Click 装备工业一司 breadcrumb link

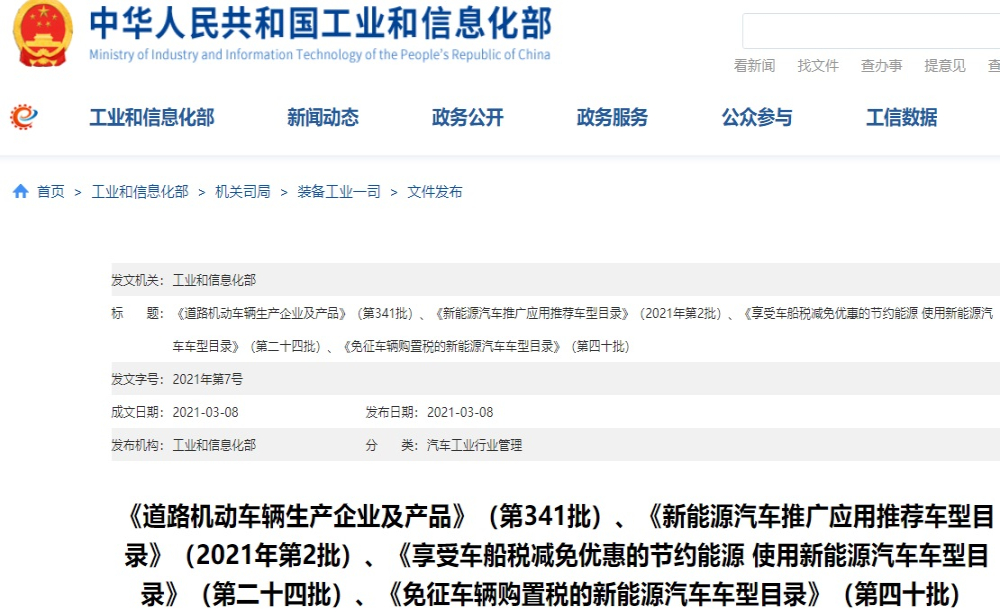(x=339, y=191)
